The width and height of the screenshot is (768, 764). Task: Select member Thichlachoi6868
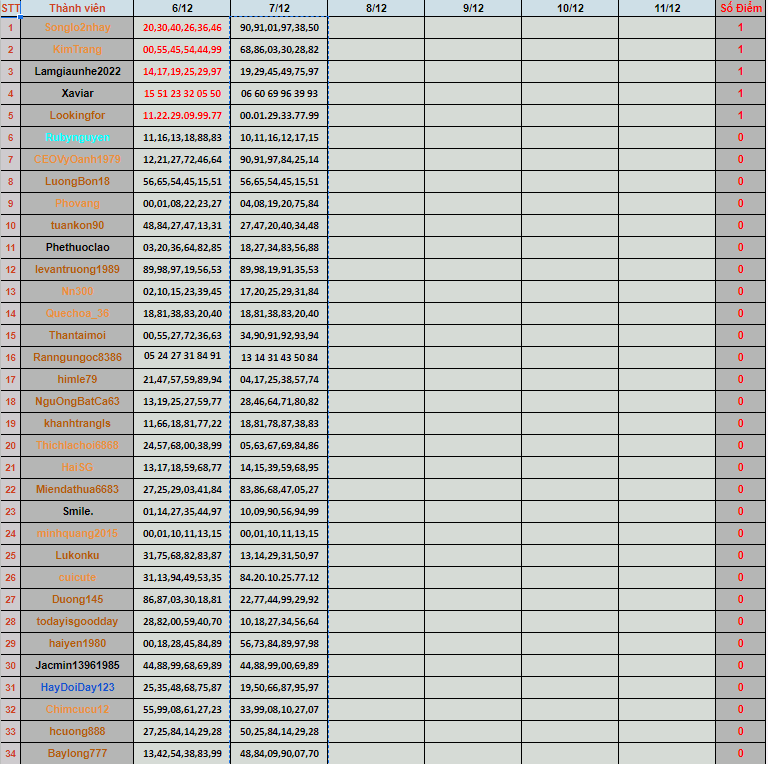point(77,446)
